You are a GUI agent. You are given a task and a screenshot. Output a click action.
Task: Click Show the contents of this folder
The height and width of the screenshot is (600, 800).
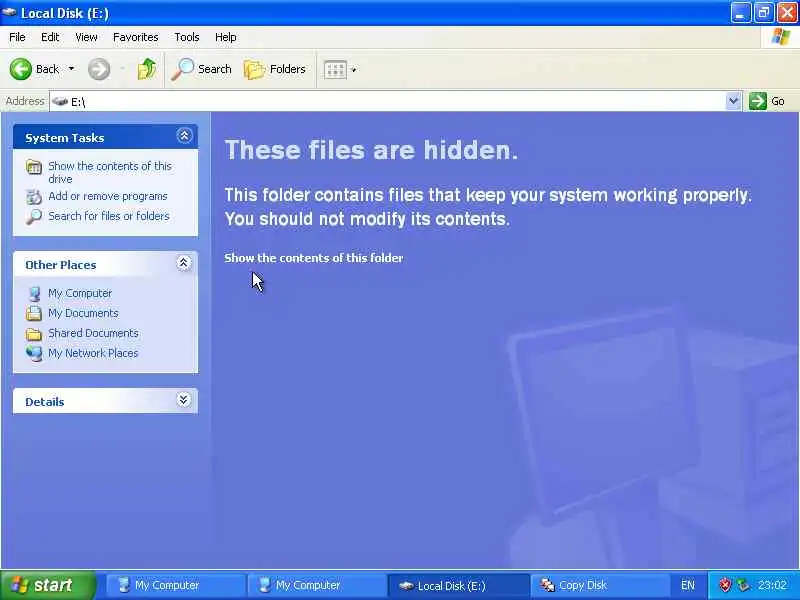(x=314, y=258)
